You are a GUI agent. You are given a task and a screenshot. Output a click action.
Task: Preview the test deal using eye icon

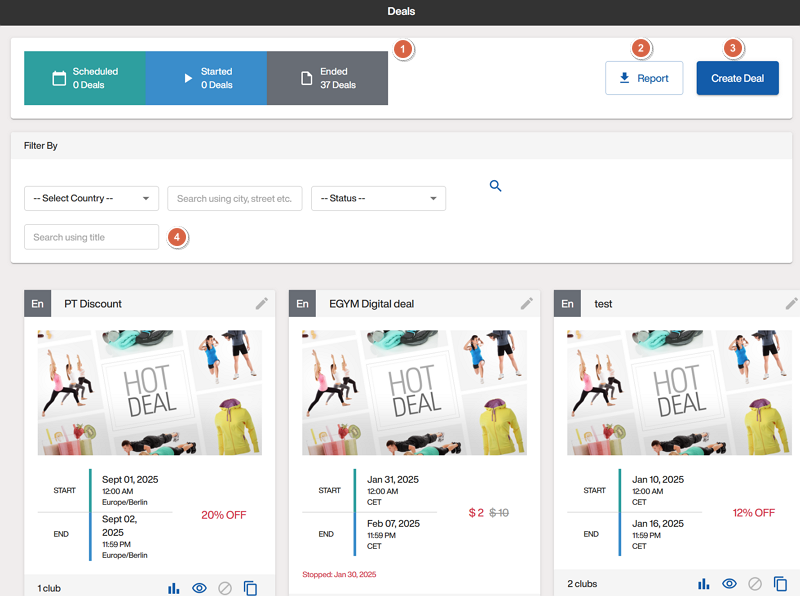729,584
